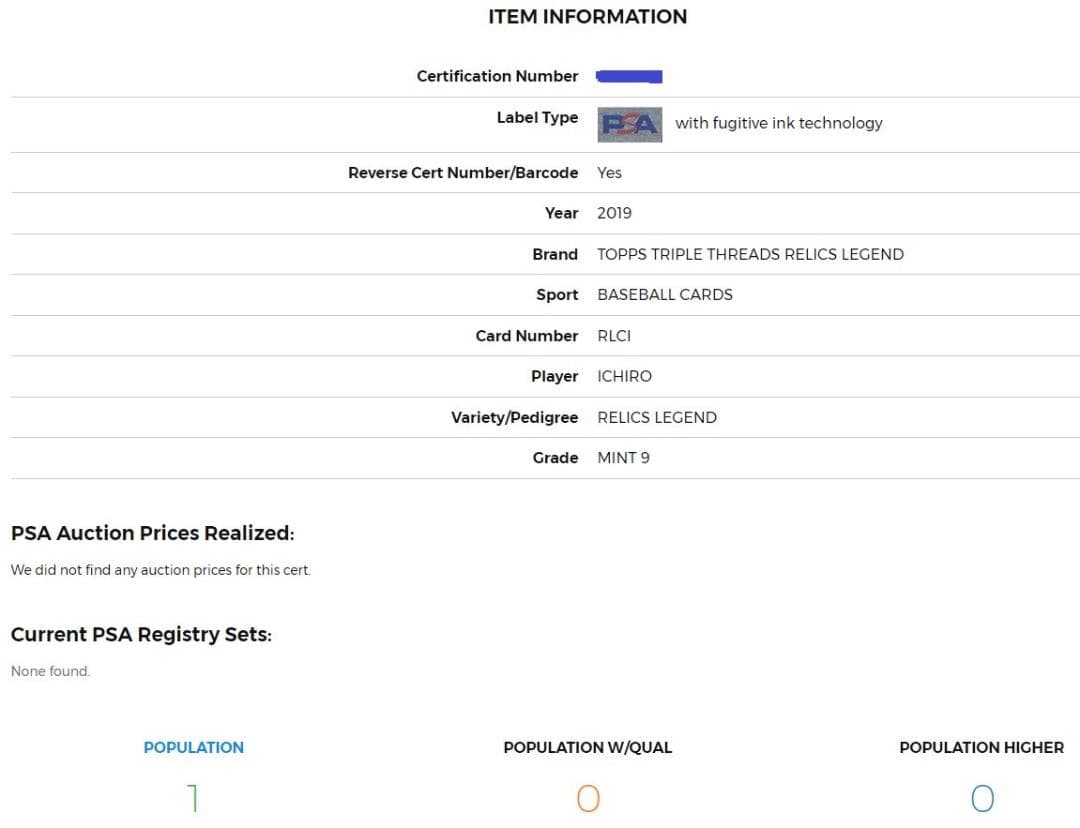Open the blue POPULATION link
The height and width of the screenshot is (828, 1080).
pyautogui.click(x=193, y=747)
